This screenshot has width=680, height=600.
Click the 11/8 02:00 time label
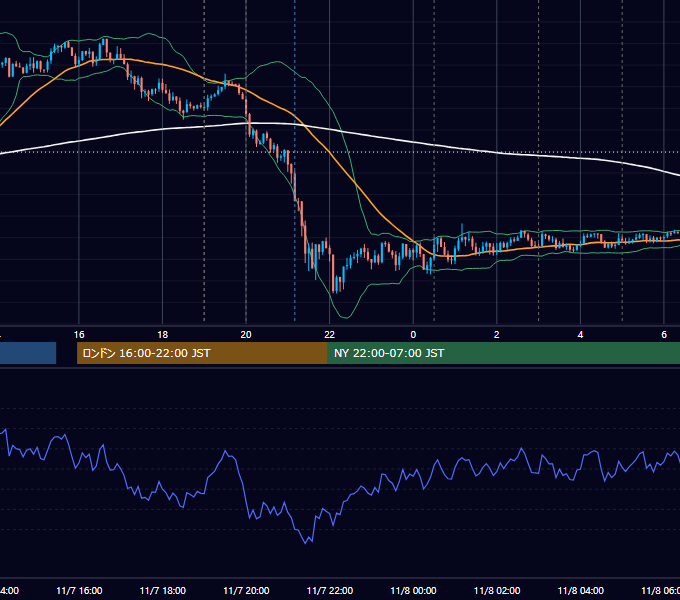(x=497, y=590)
